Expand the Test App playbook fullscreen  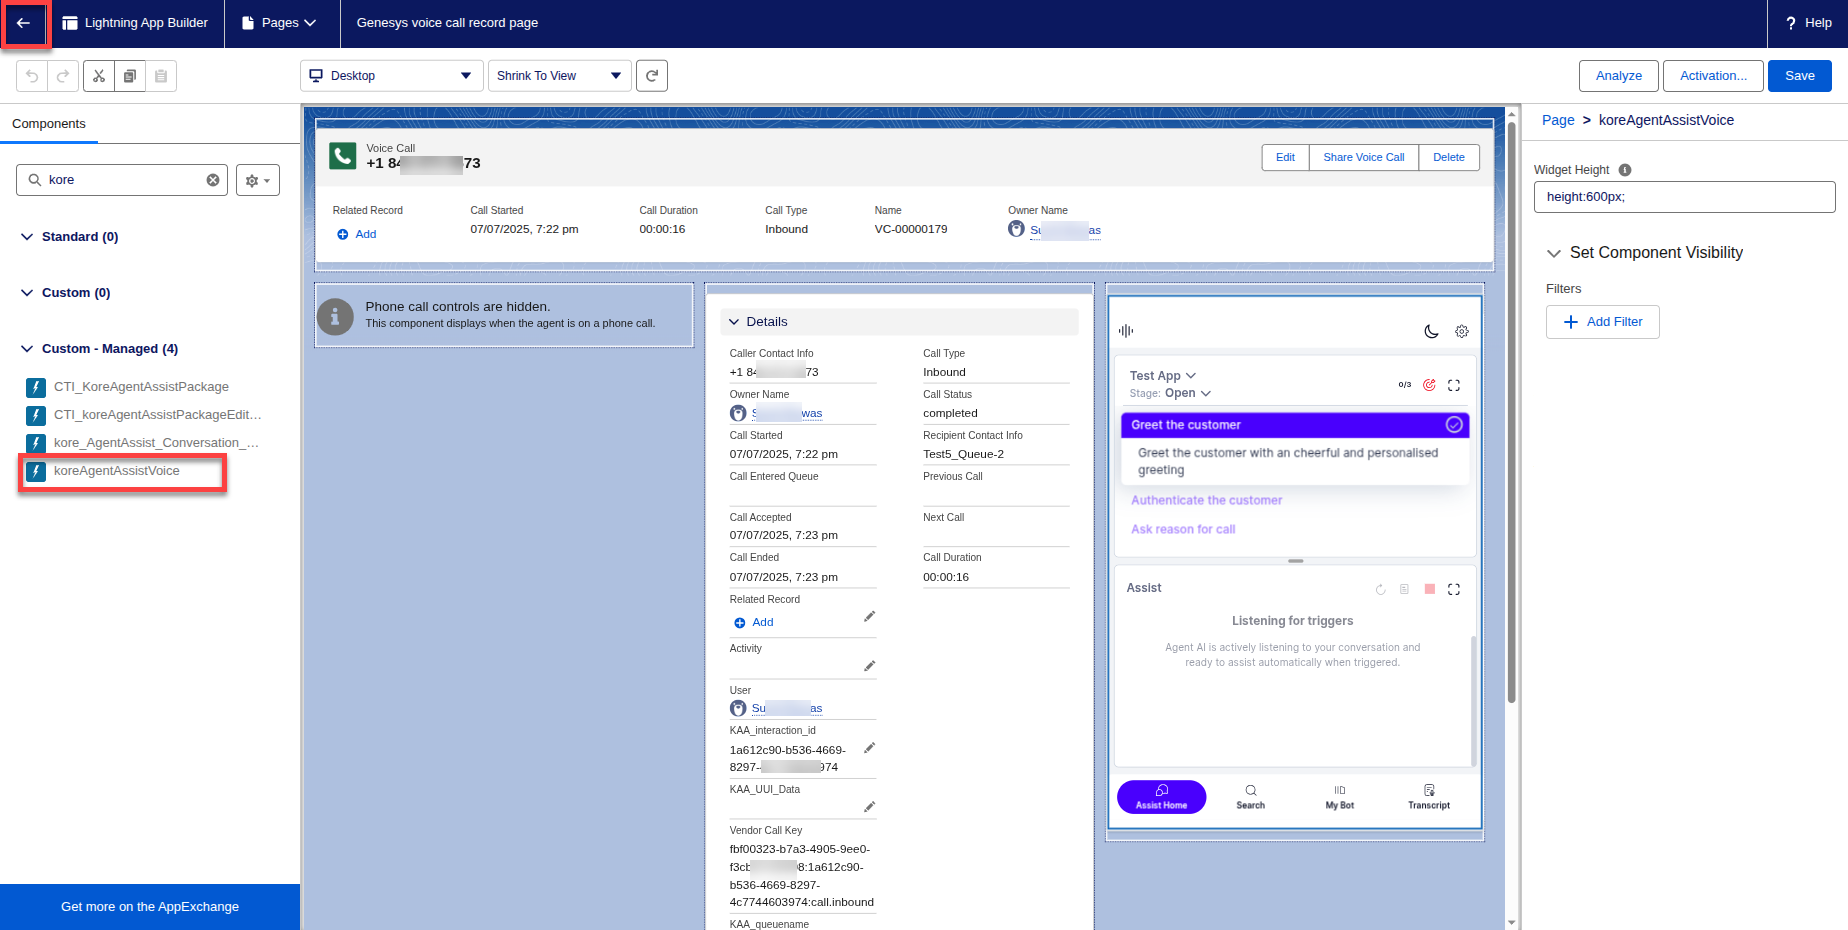click(1454, 385)
